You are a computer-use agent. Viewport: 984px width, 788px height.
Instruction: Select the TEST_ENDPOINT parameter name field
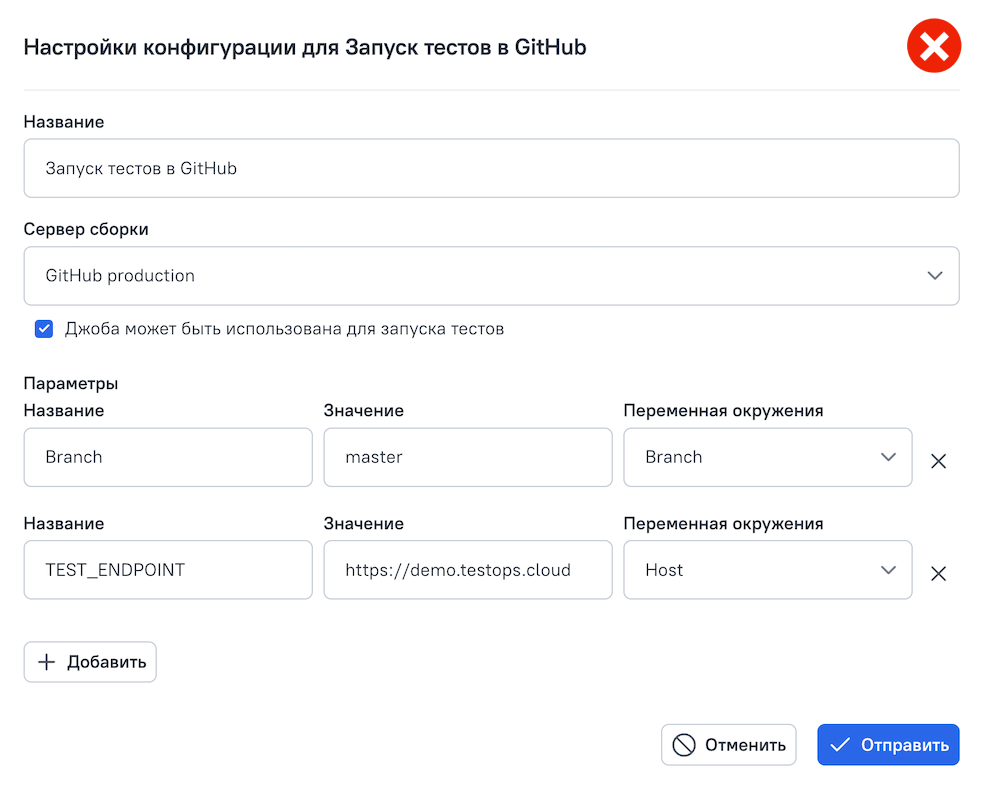coord(168,570)
